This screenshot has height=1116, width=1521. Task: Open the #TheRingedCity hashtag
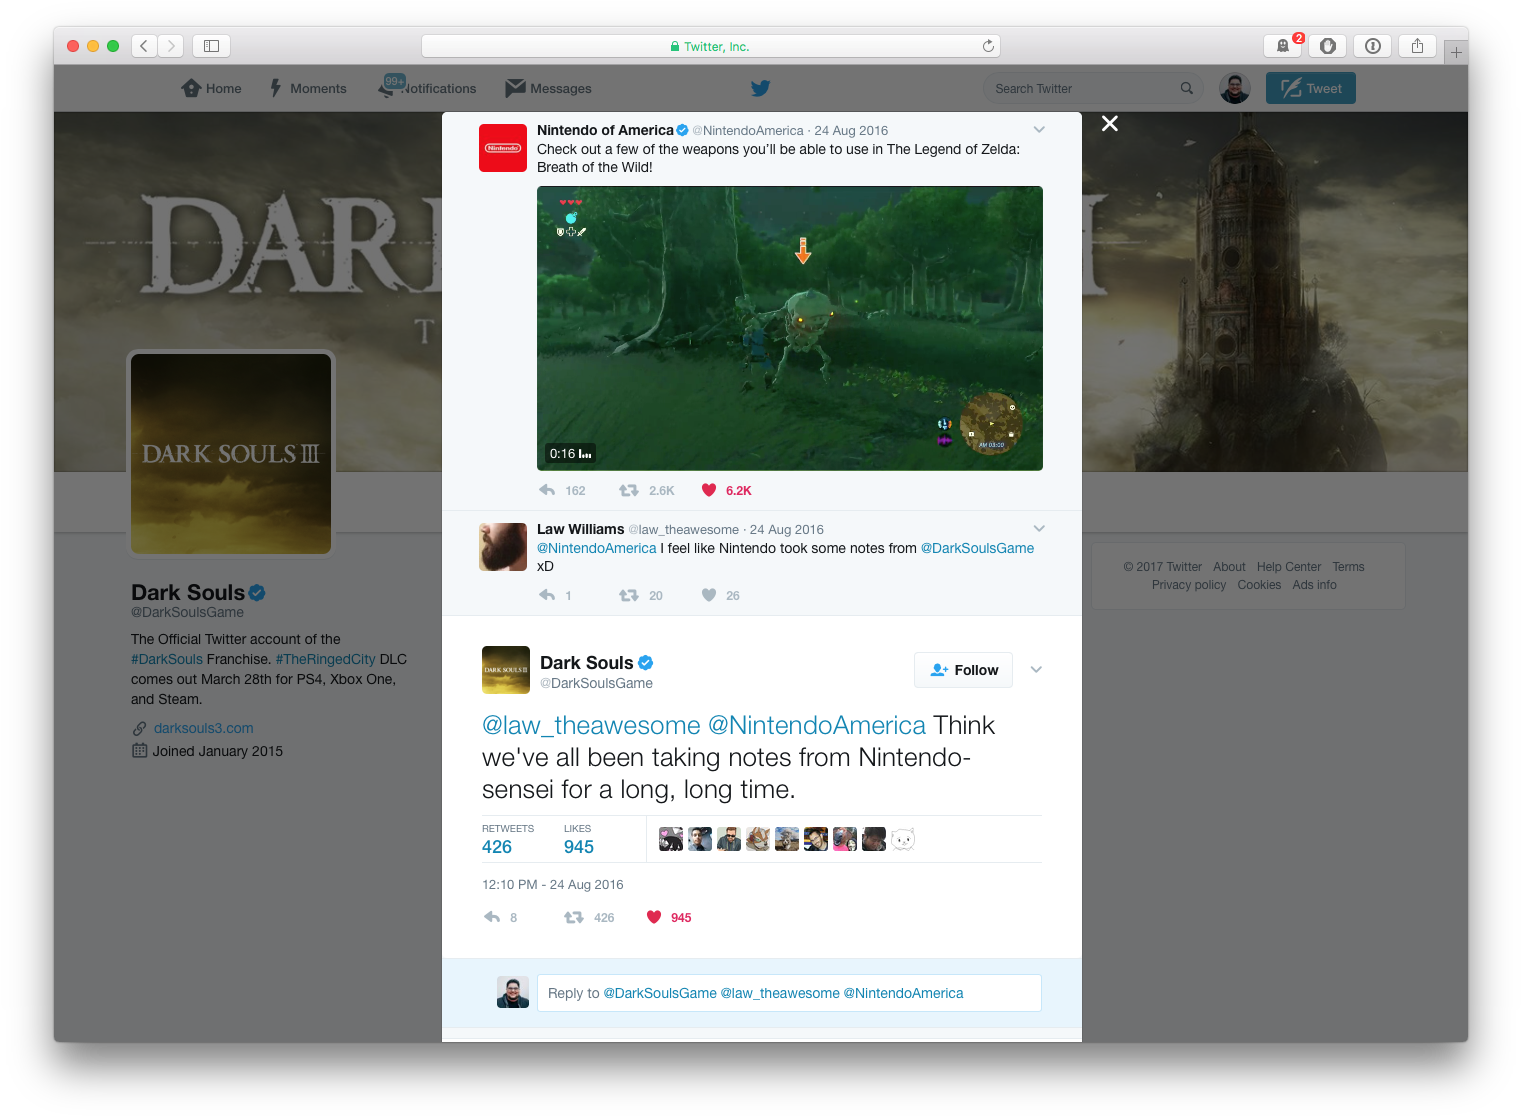325,659
